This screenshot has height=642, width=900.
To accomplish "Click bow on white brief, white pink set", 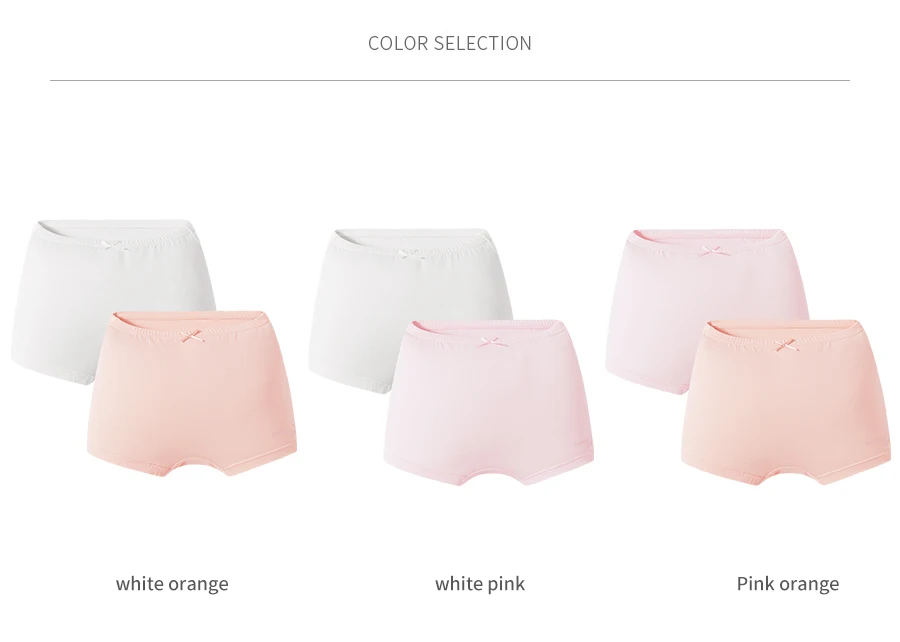I will 411,253.
